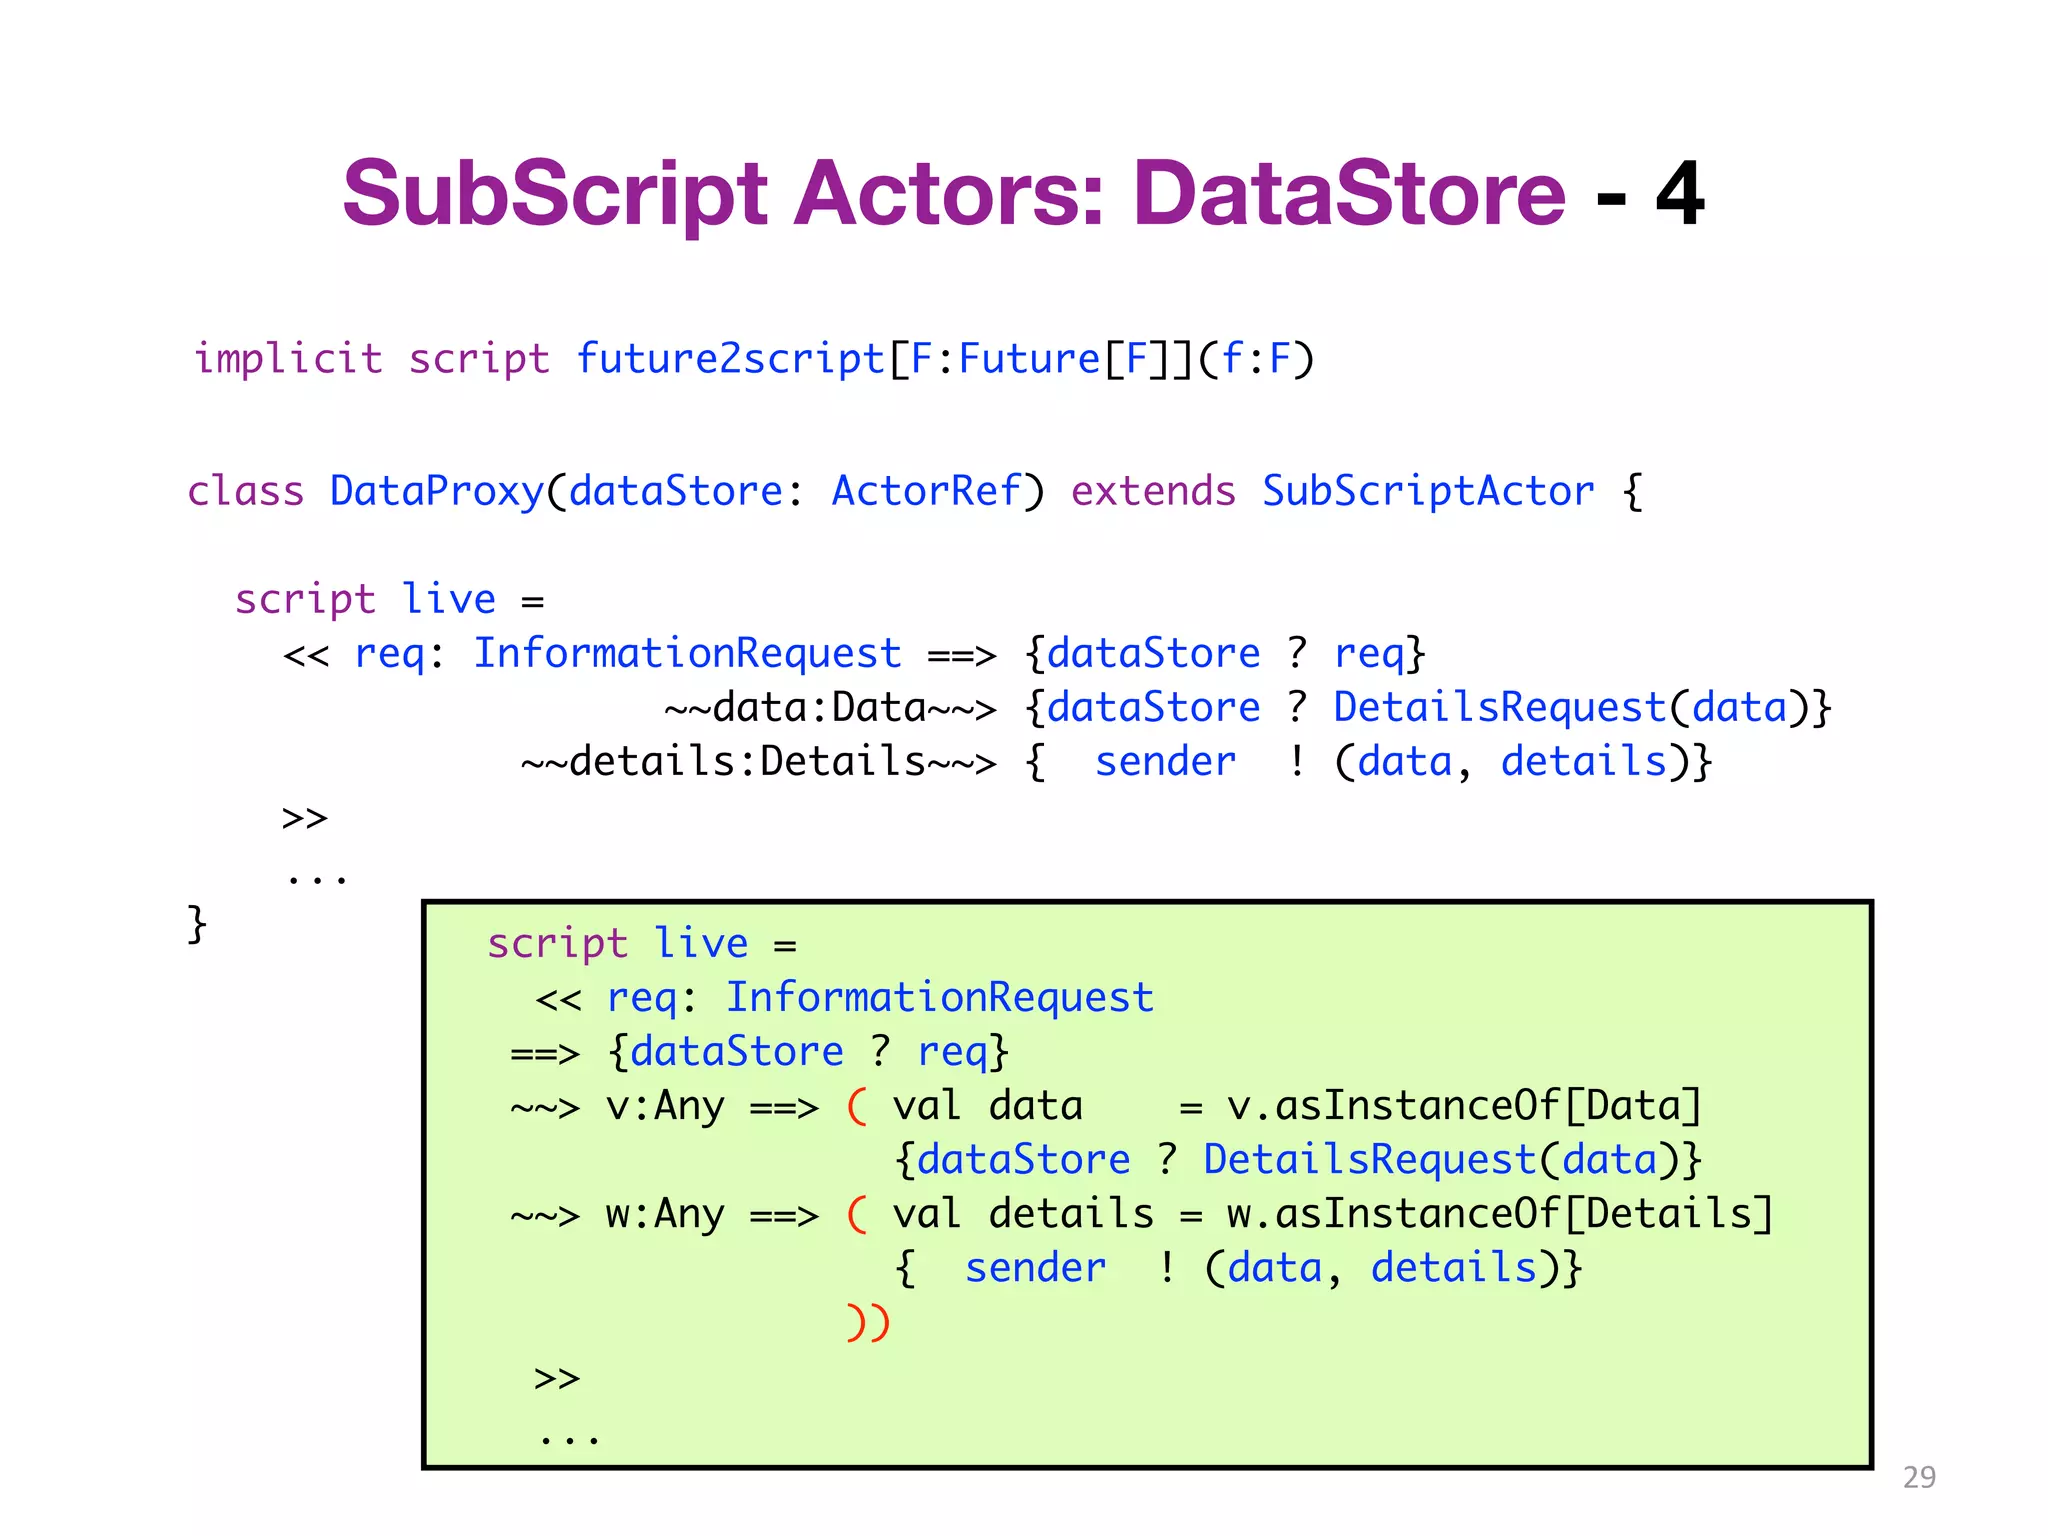2048x1536 pixels.
Task: Click '~~details:Details~~>' operator text
Action: [758, 762]
